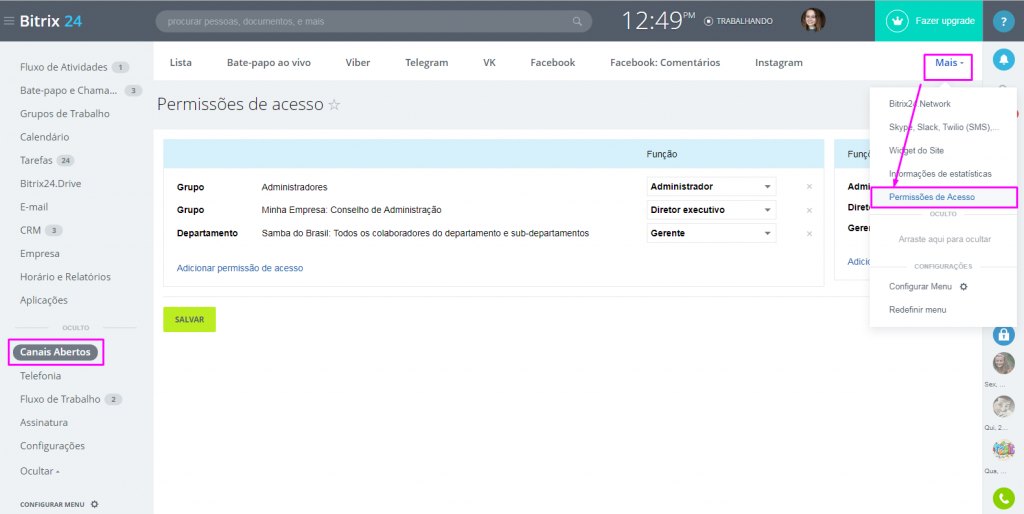Click the Trabalhando status indicator icon
This screenshot has height=514, width=1024.
(709, 21)
